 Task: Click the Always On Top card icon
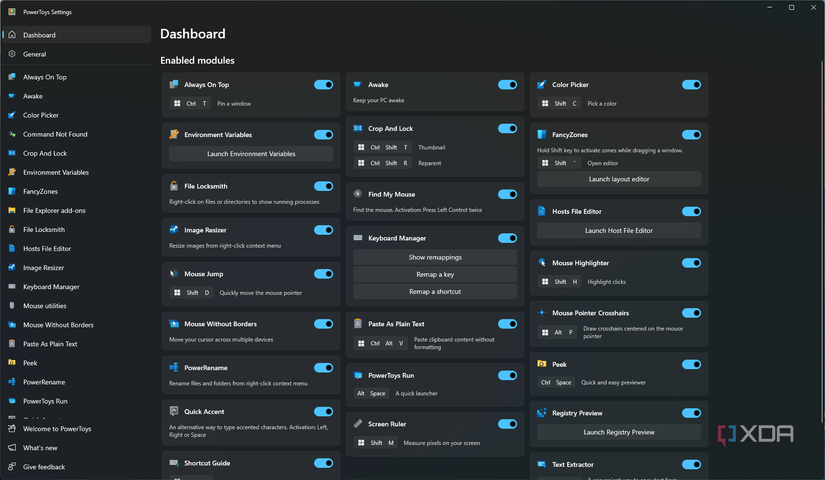[x=174, y=84]
